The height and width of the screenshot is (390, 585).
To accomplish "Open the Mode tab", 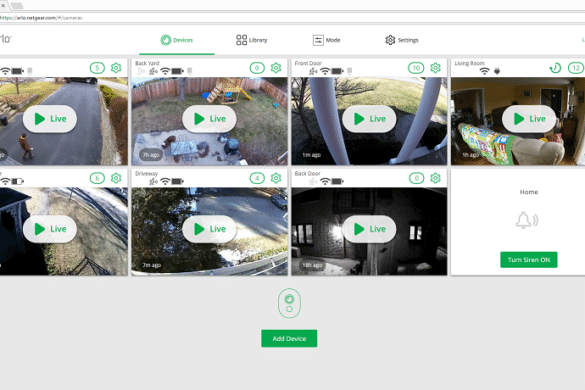I will click(x=326, y=40).
